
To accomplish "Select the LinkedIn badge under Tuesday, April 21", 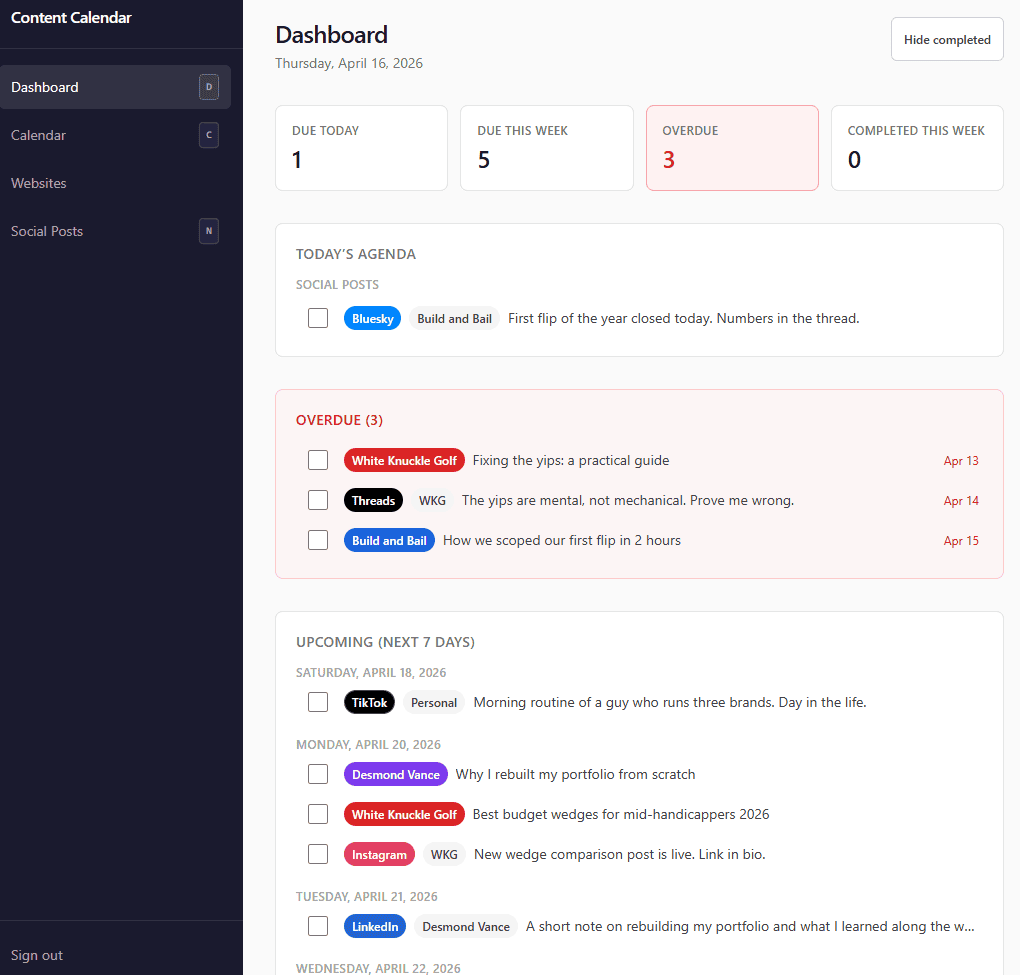I will coord(374,926).
